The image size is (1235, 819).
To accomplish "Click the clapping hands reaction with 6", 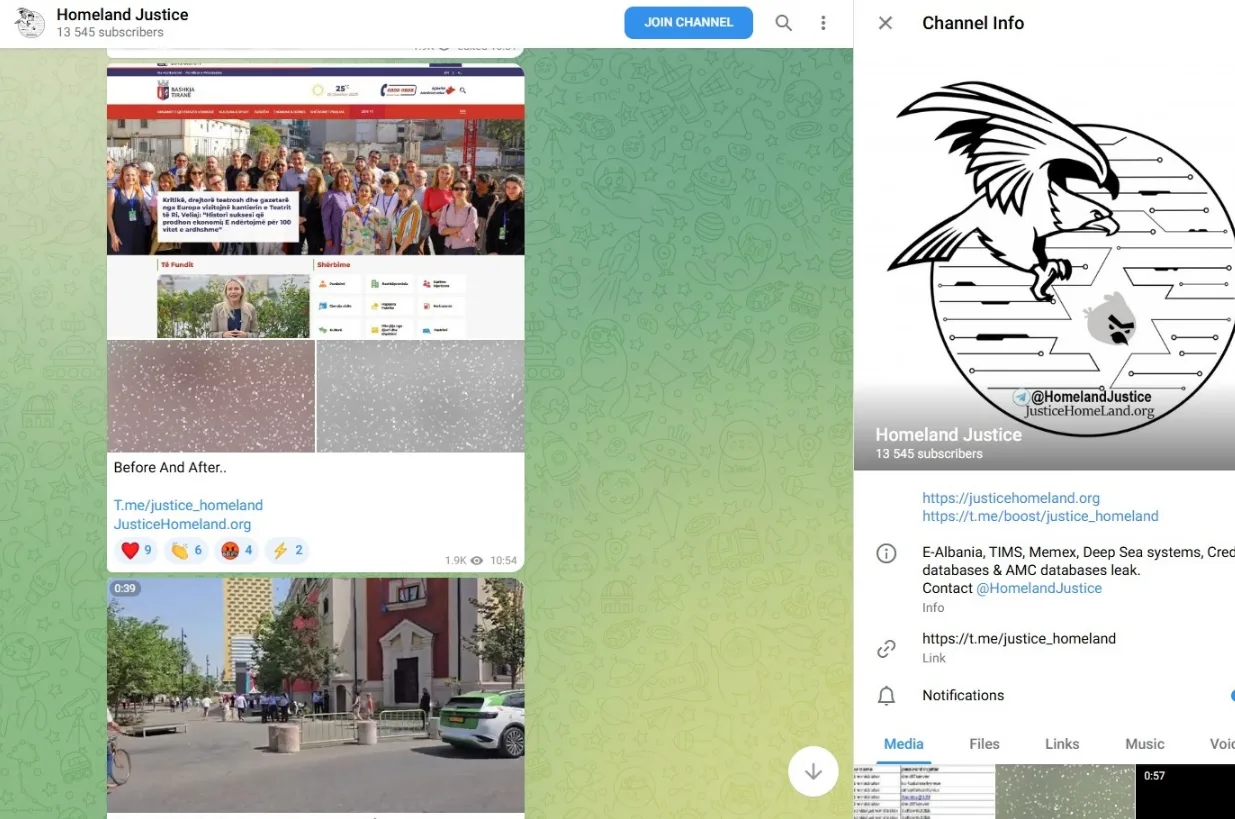I will point(186,550).
